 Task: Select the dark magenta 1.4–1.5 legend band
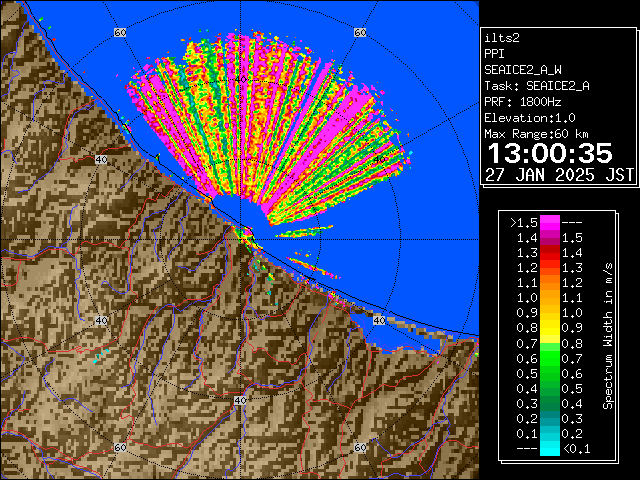[549, 238]
